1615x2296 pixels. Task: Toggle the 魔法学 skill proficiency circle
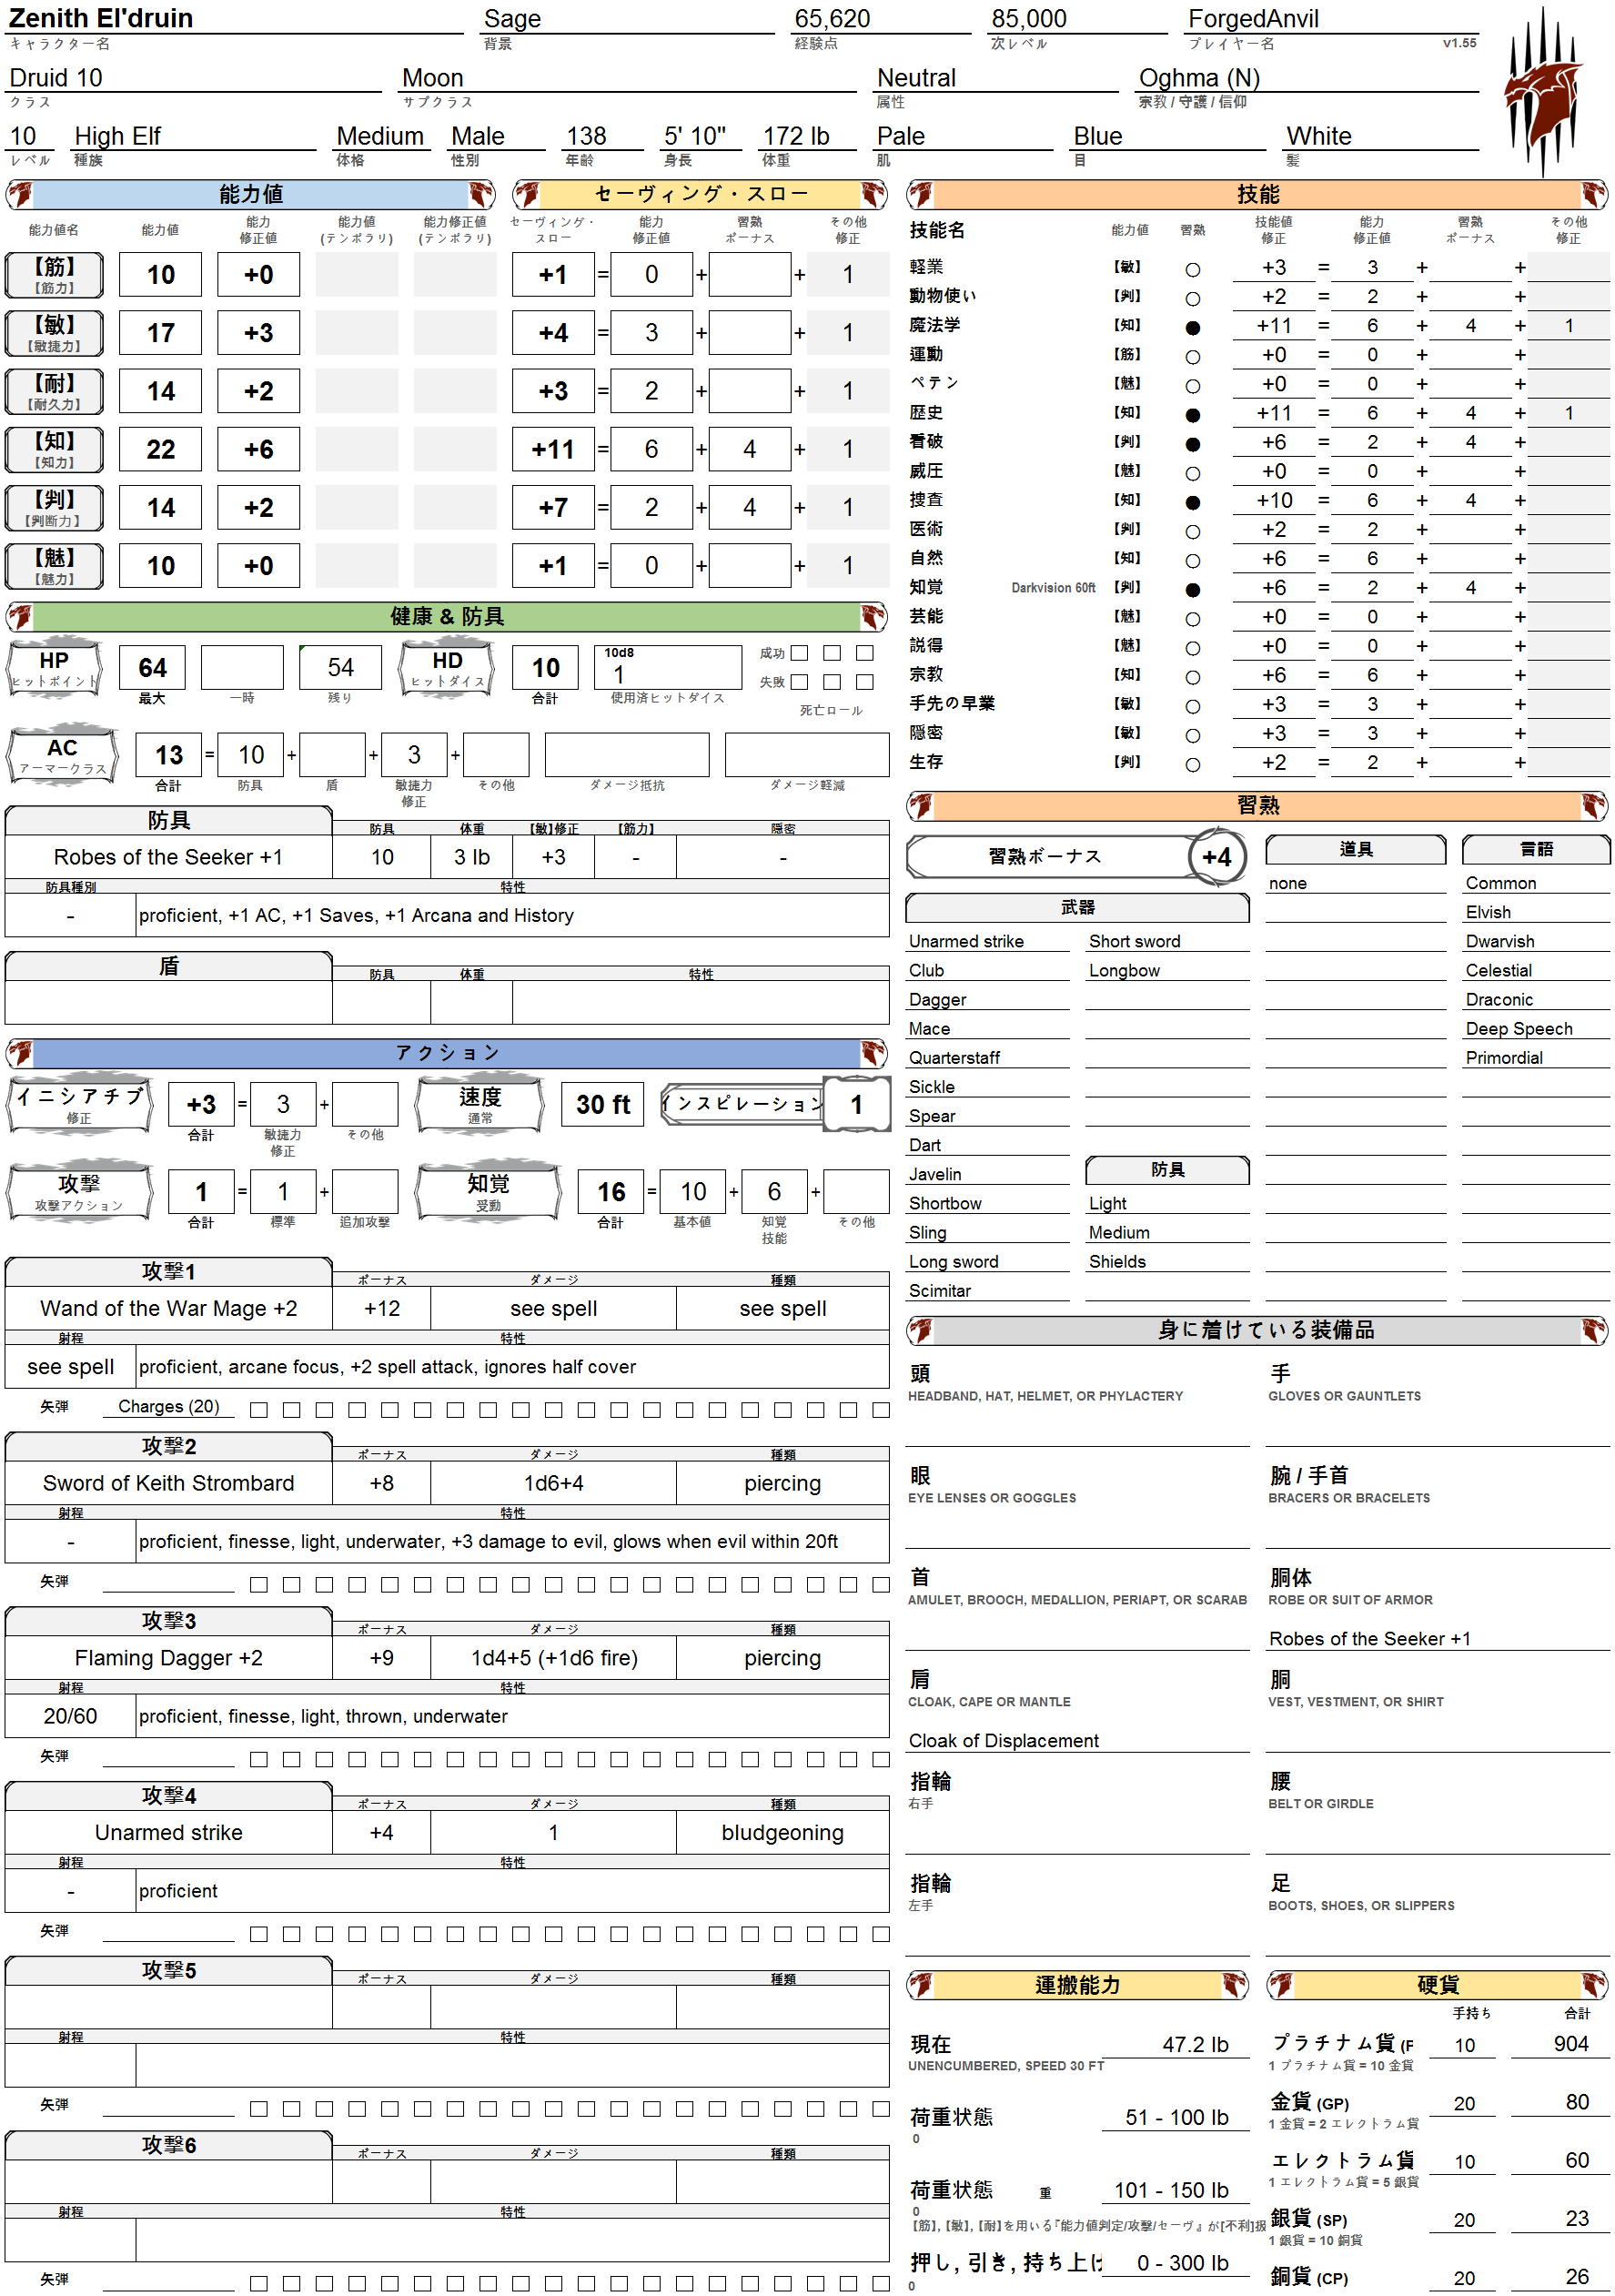pos(1192,327)
